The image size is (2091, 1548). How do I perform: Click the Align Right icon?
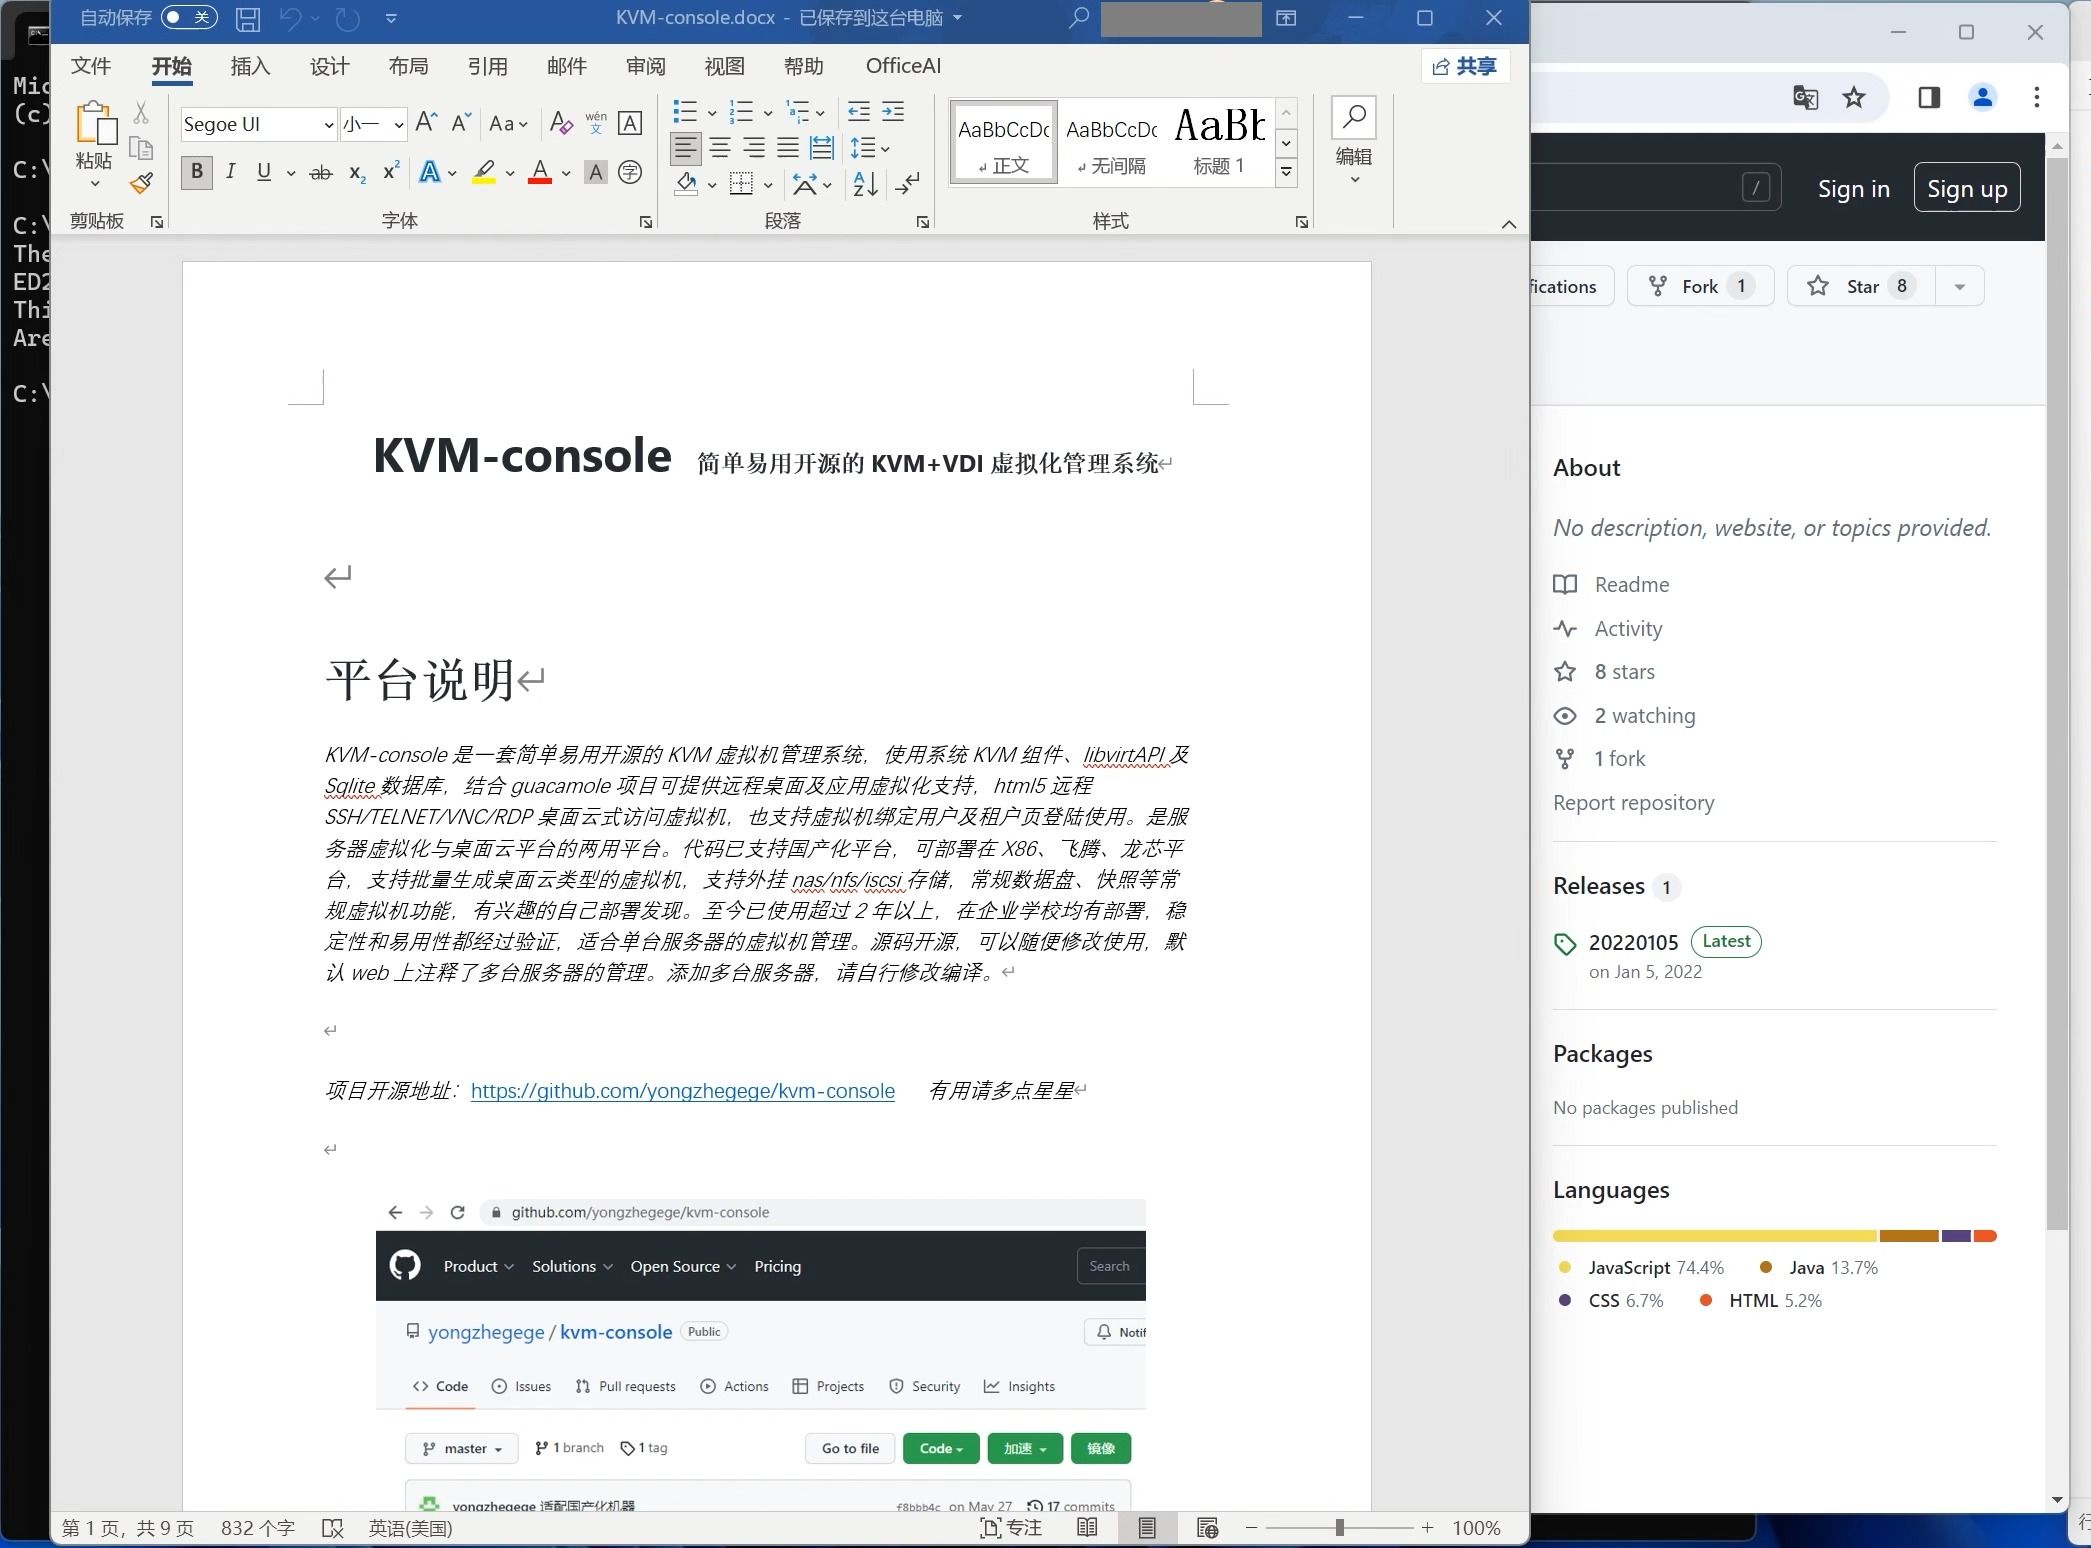click(754, 149)
